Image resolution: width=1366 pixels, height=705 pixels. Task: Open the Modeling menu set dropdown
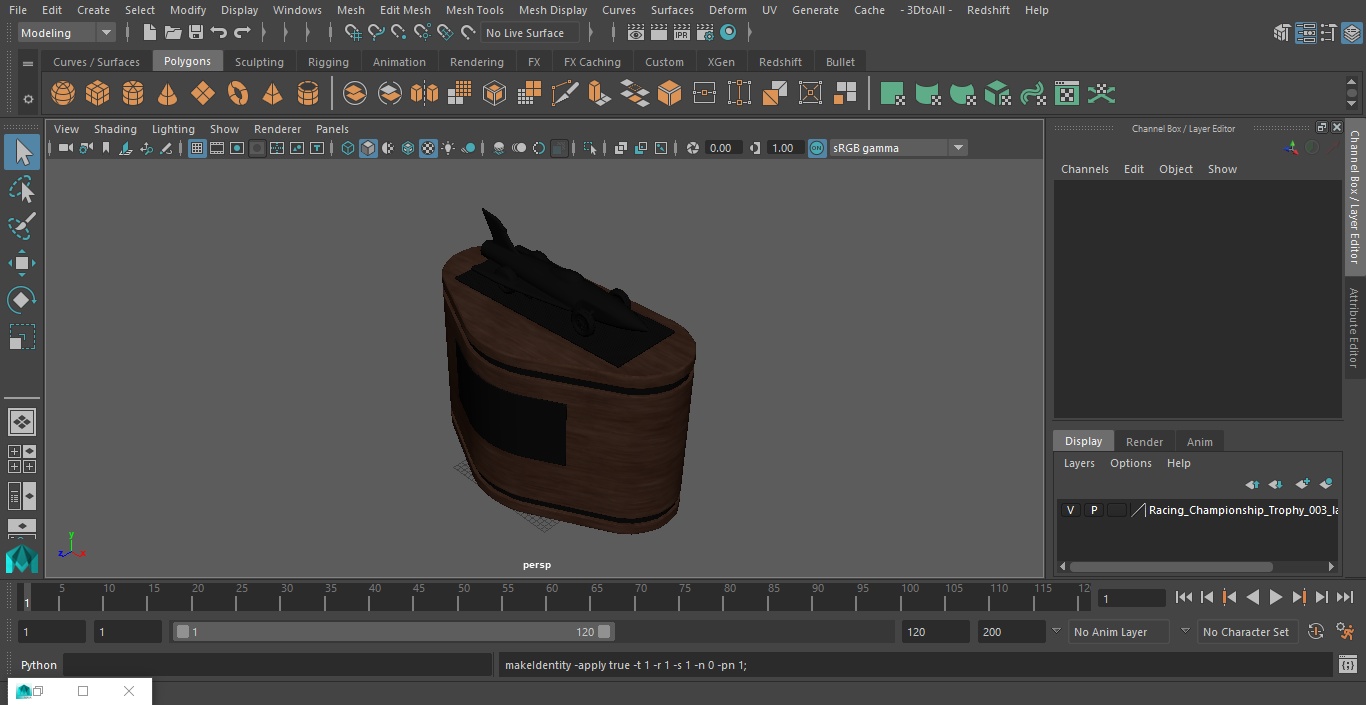click(67, 33)
